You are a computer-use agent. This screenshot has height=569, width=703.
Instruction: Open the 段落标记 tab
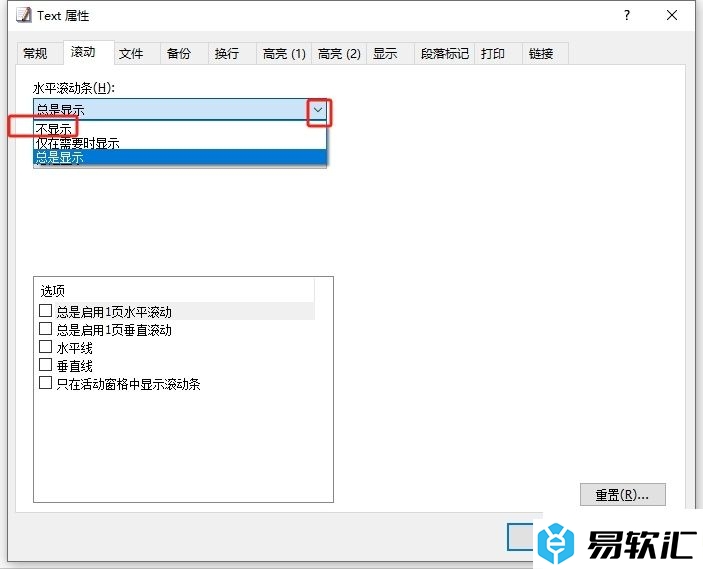[x=444, y=54]
